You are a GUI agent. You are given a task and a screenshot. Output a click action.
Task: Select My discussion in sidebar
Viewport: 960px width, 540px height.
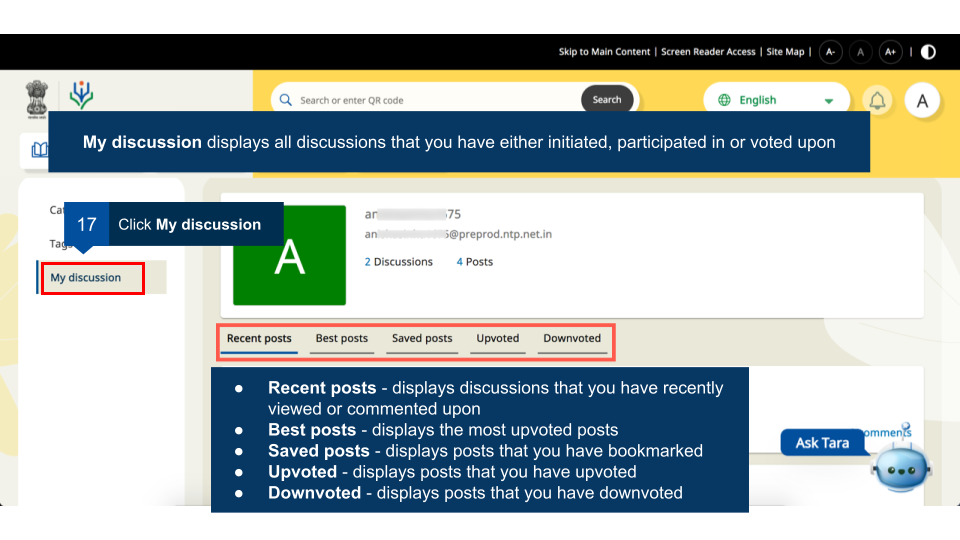(86, 278)
